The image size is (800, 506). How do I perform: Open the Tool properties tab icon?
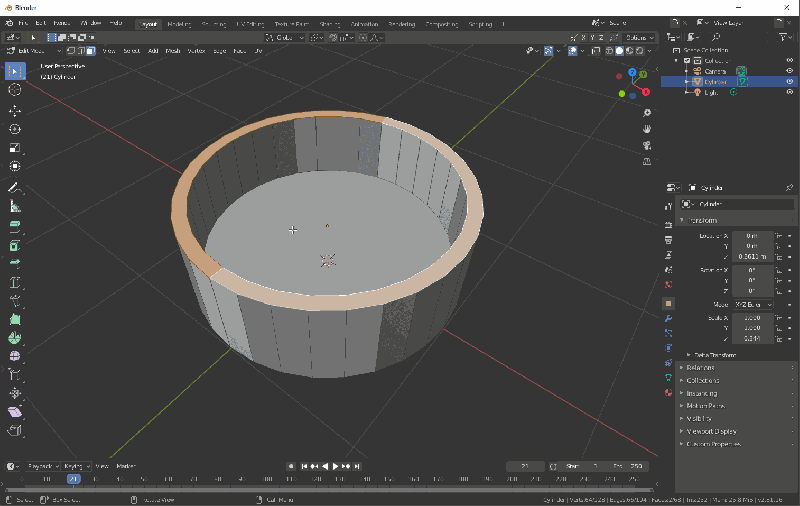(668, 207)
